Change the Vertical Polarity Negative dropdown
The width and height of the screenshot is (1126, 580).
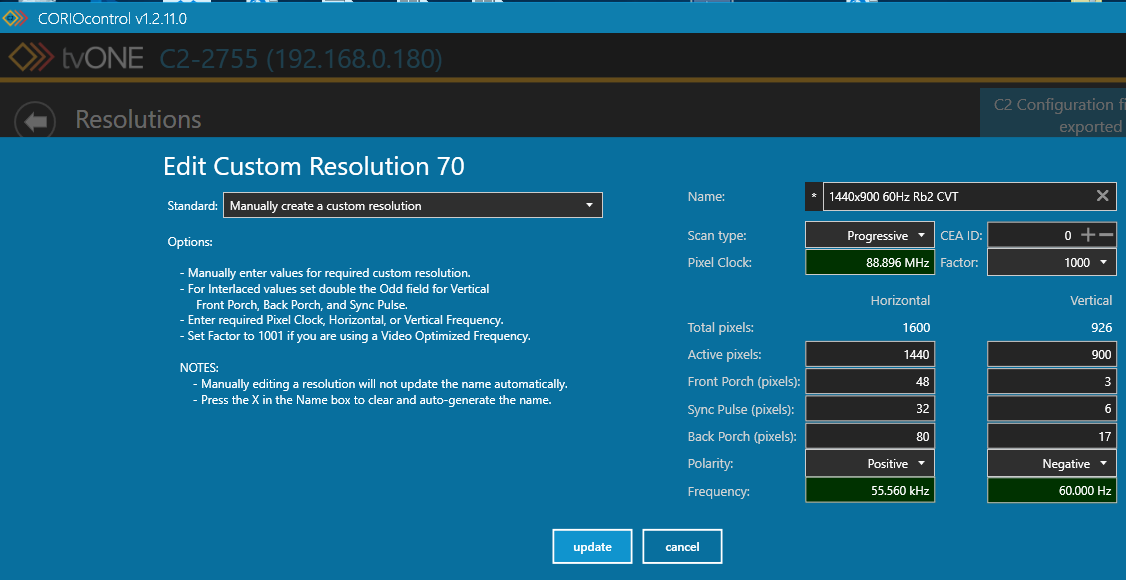pyautogui.click(x=1052, y=464)
